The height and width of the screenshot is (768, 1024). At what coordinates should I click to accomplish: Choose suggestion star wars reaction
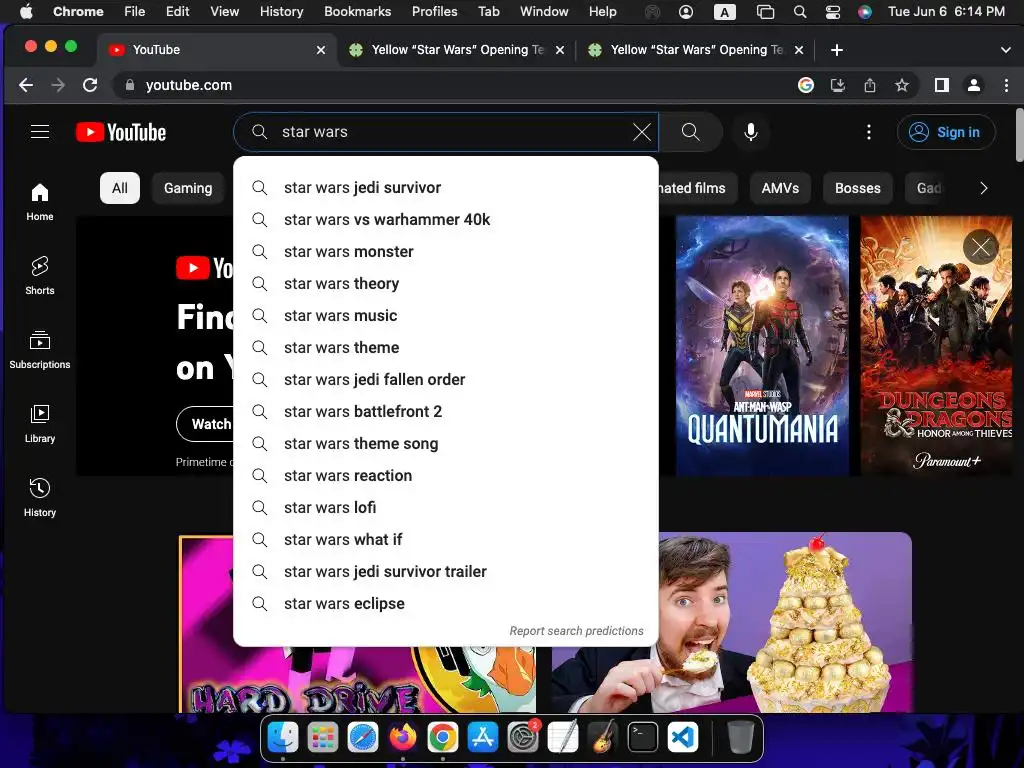tap(445, 475)
